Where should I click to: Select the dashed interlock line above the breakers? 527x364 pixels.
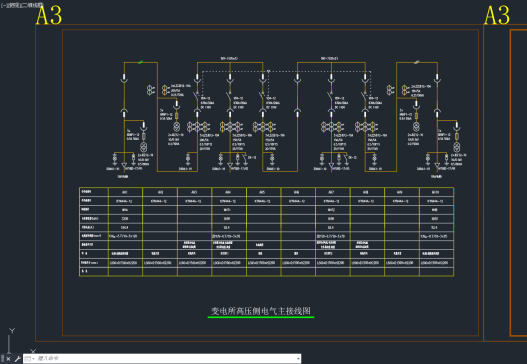point(286,71)
